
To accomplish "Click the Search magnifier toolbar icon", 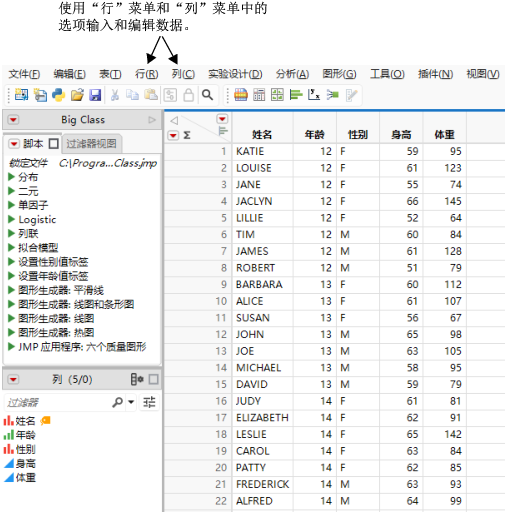I will pos(207,95).
